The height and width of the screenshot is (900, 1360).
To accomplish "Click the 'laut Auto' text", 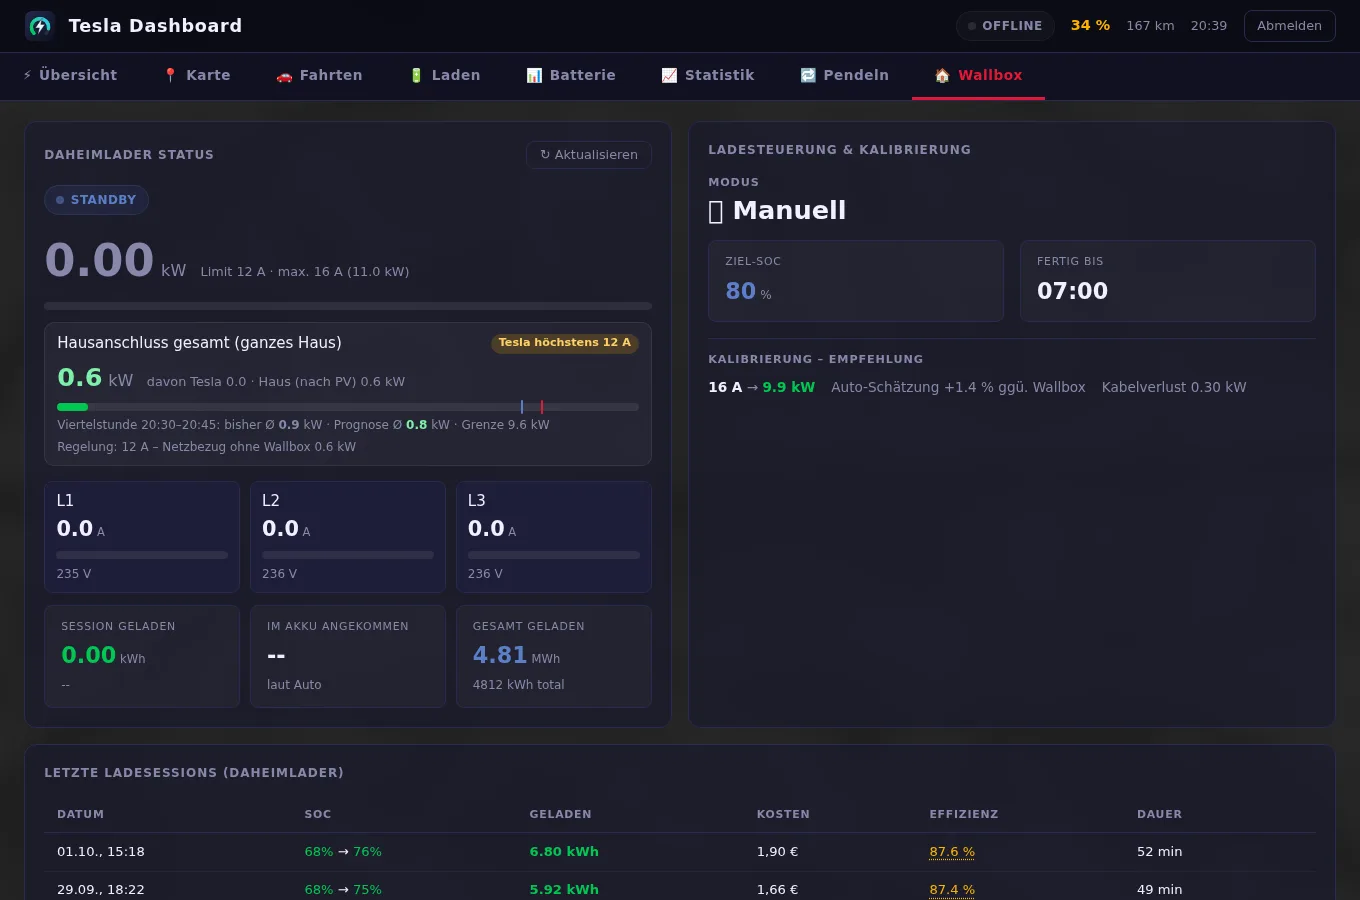I will 294,685.
